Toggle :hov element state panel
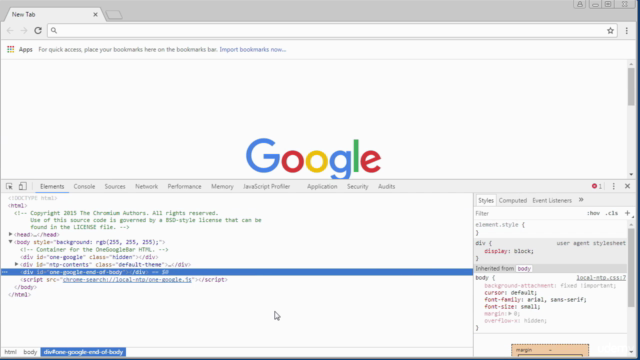The image size is (640, 360). point(593,213)
